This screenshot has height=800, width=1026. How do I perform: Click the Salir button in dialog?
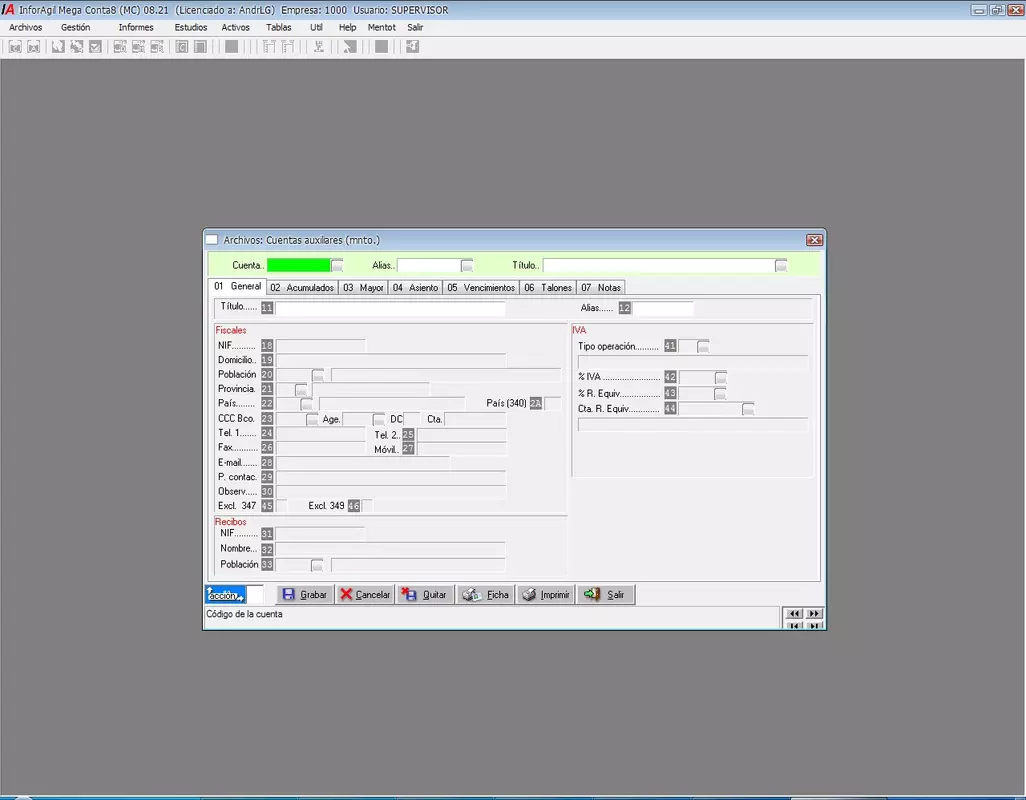pos(606,595)
